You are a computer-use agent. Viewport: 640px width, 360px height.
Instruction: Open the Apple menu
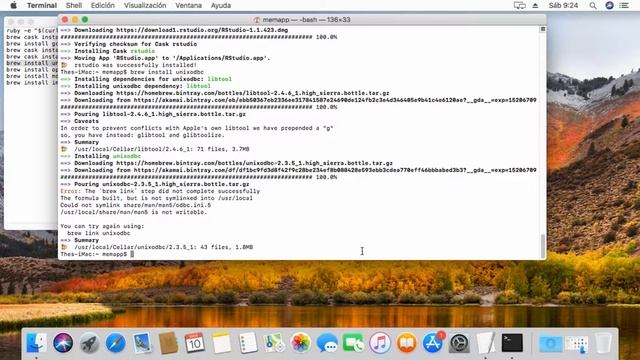click(x=13, y=5)
